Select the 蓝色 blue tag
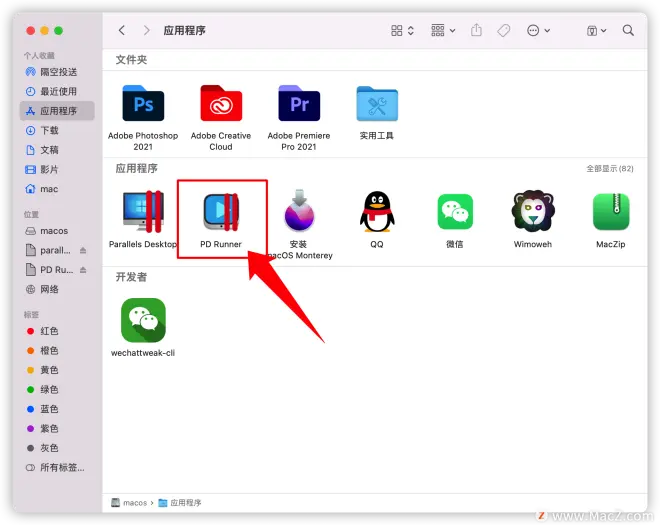The width and height of the screenshot is (660, 525). pyautogui.click(x=57, y=409)
